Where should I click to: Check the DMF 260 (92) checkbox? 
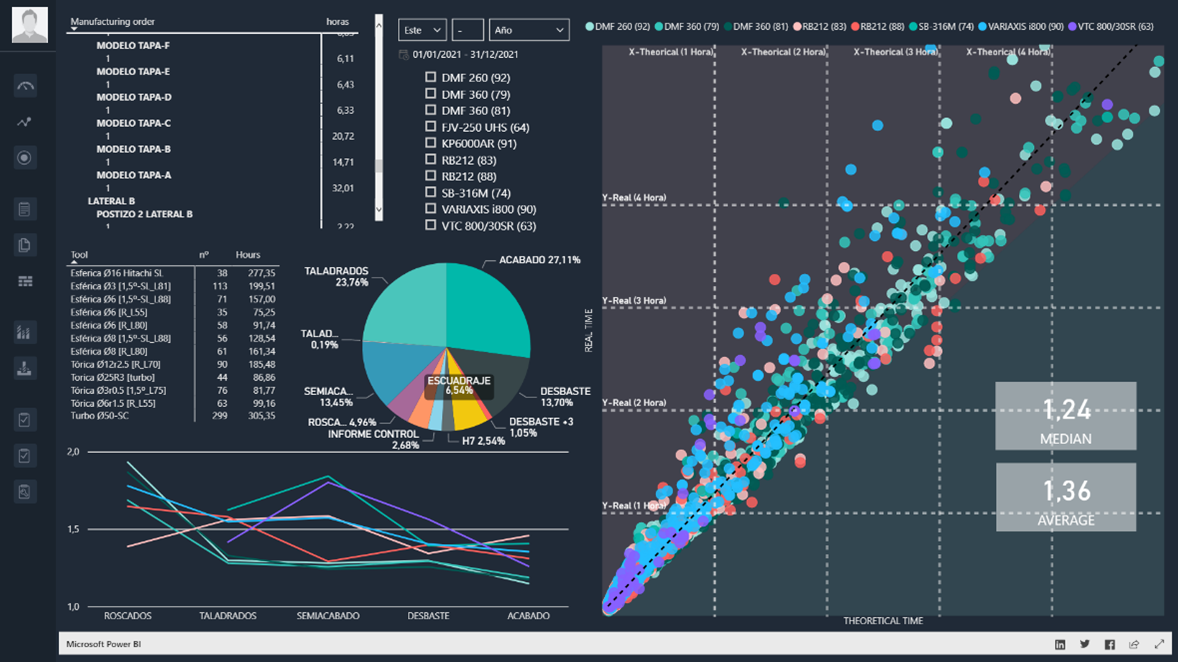click(430, 77)
